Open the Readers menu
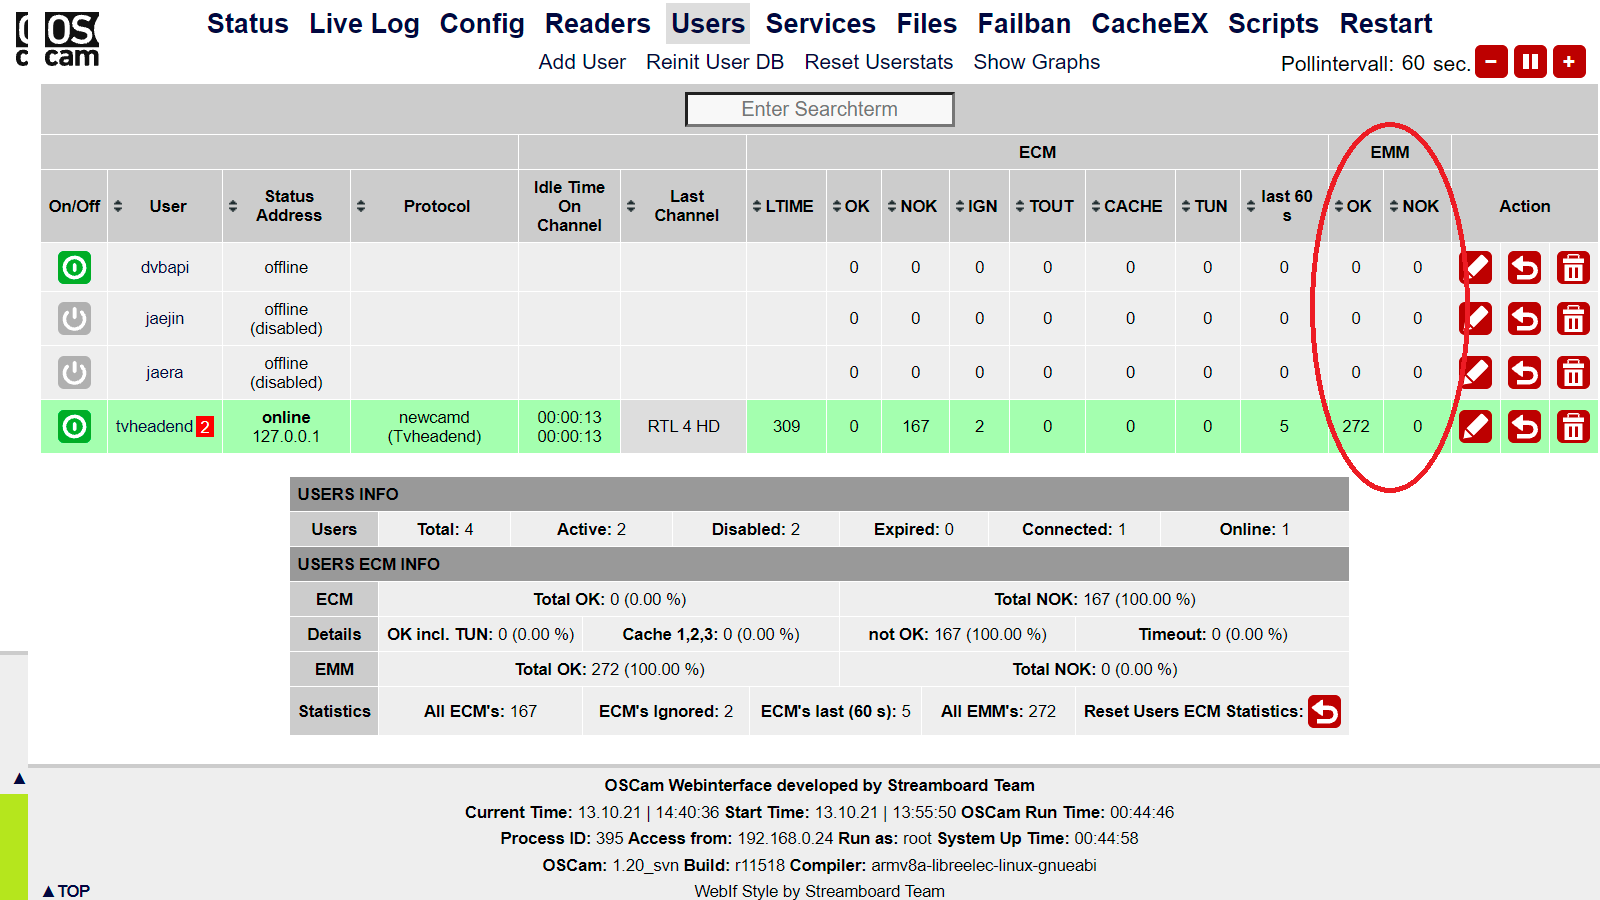Viewport: 1600px width, 900px height. (x=597, y=24)
